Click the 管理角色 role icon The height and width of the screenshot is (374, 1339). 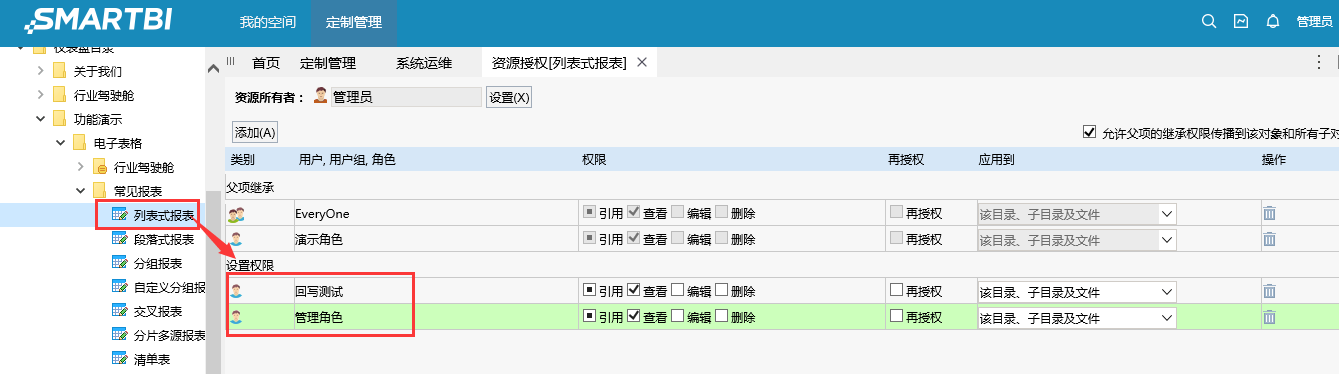click(x=236, y=318)
